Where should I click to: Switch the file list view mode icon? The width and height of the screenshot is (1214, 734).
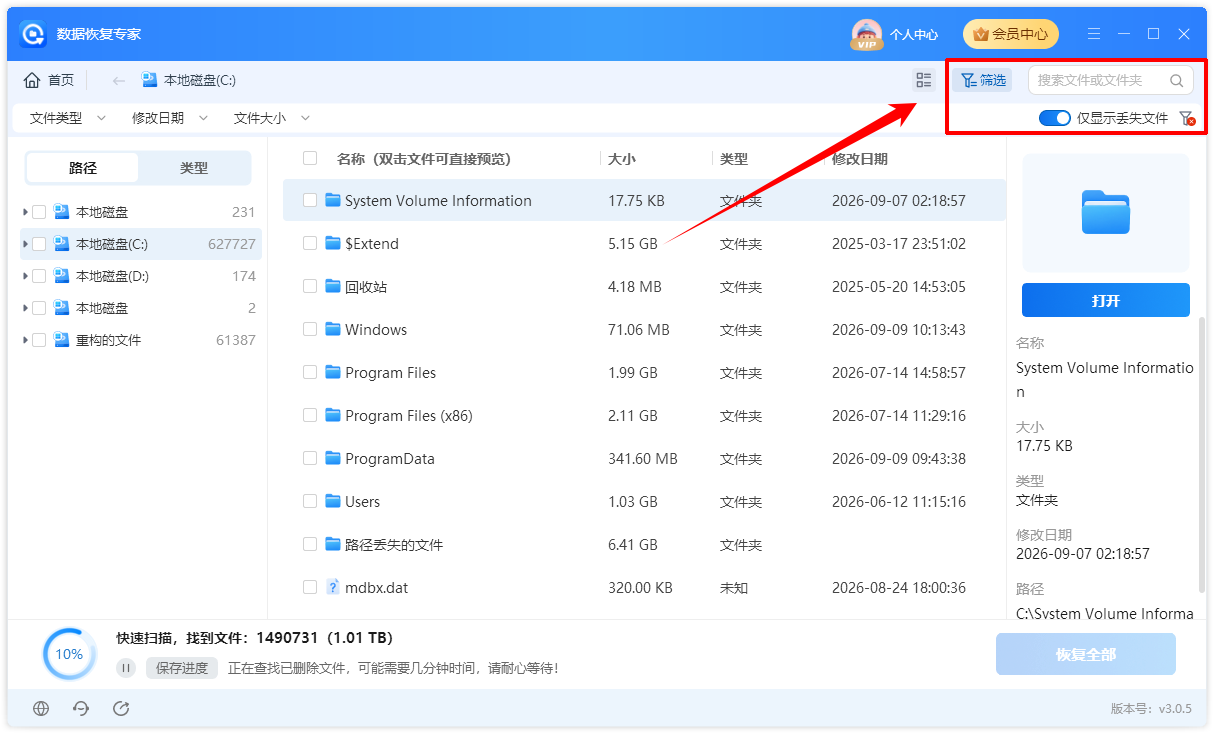924,80
